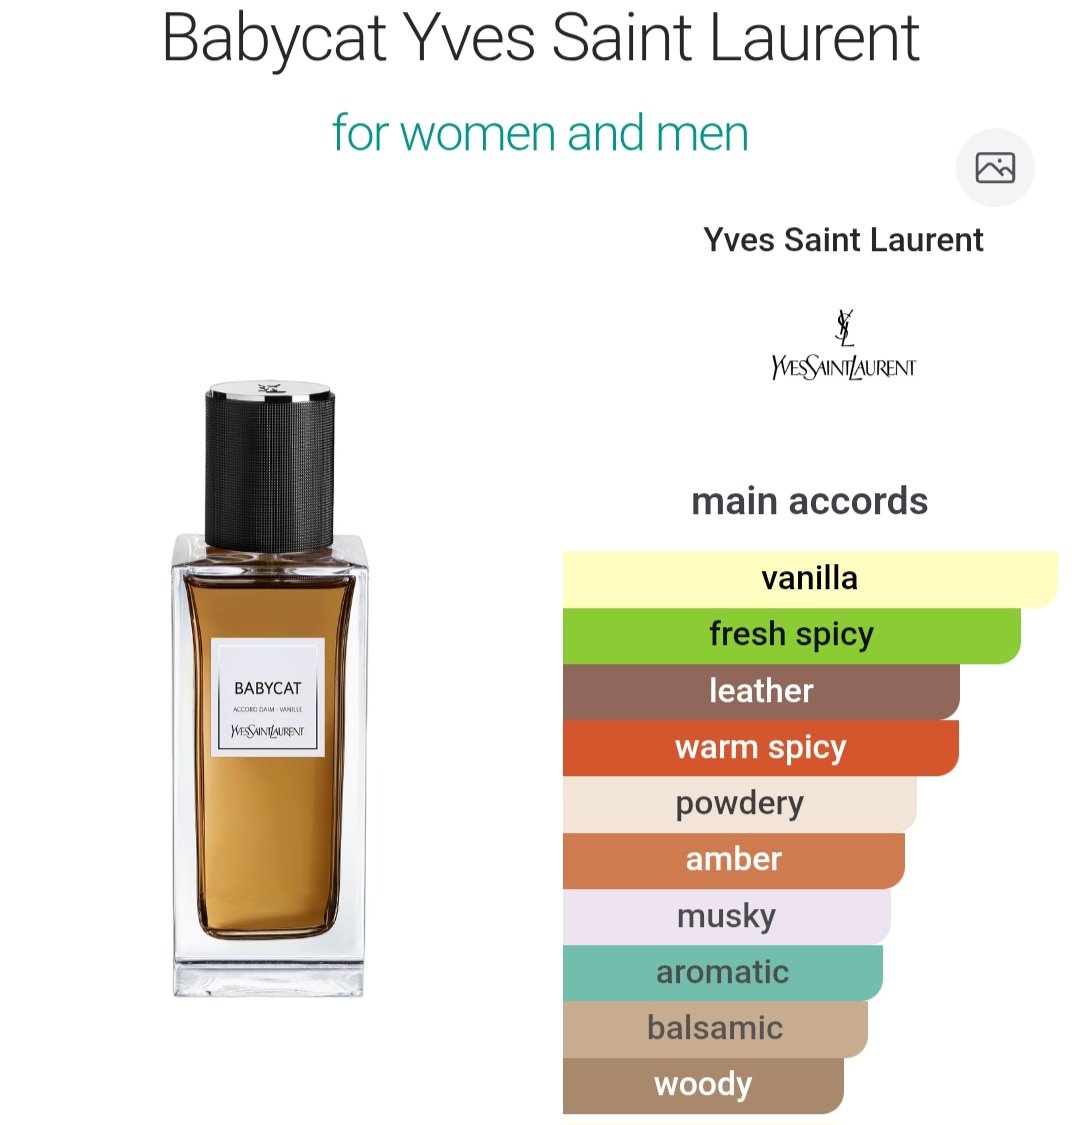Select the aromatic accord bar
This screenshot has width=1080, height=1125.
coord(723,973)
